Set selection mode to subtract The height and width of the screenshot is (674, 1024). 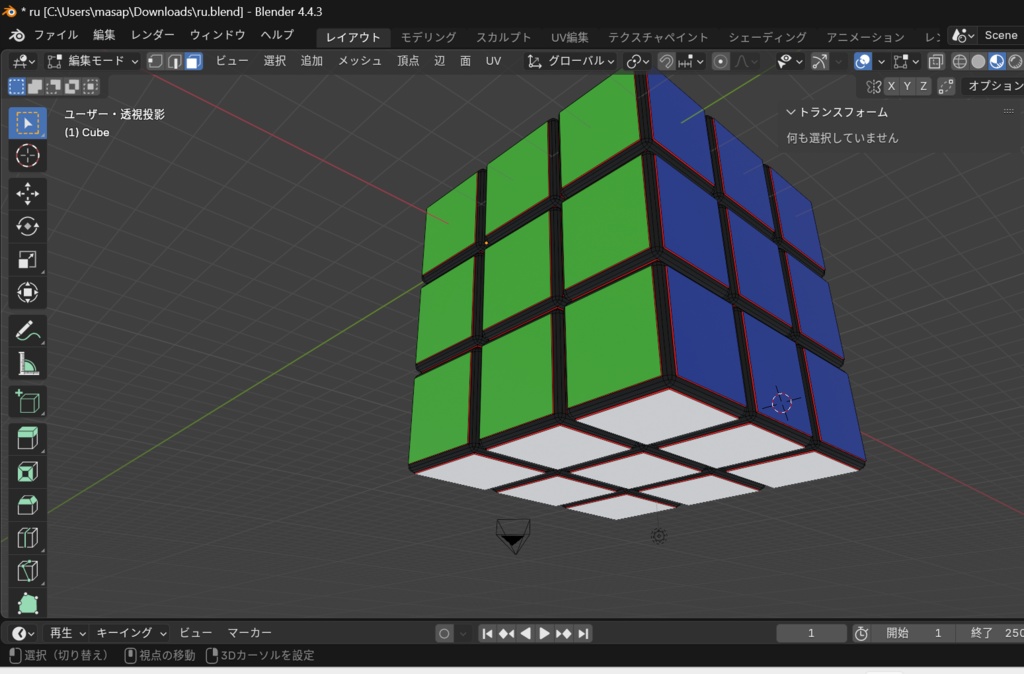pyautogui.click(x=54, y=86)
